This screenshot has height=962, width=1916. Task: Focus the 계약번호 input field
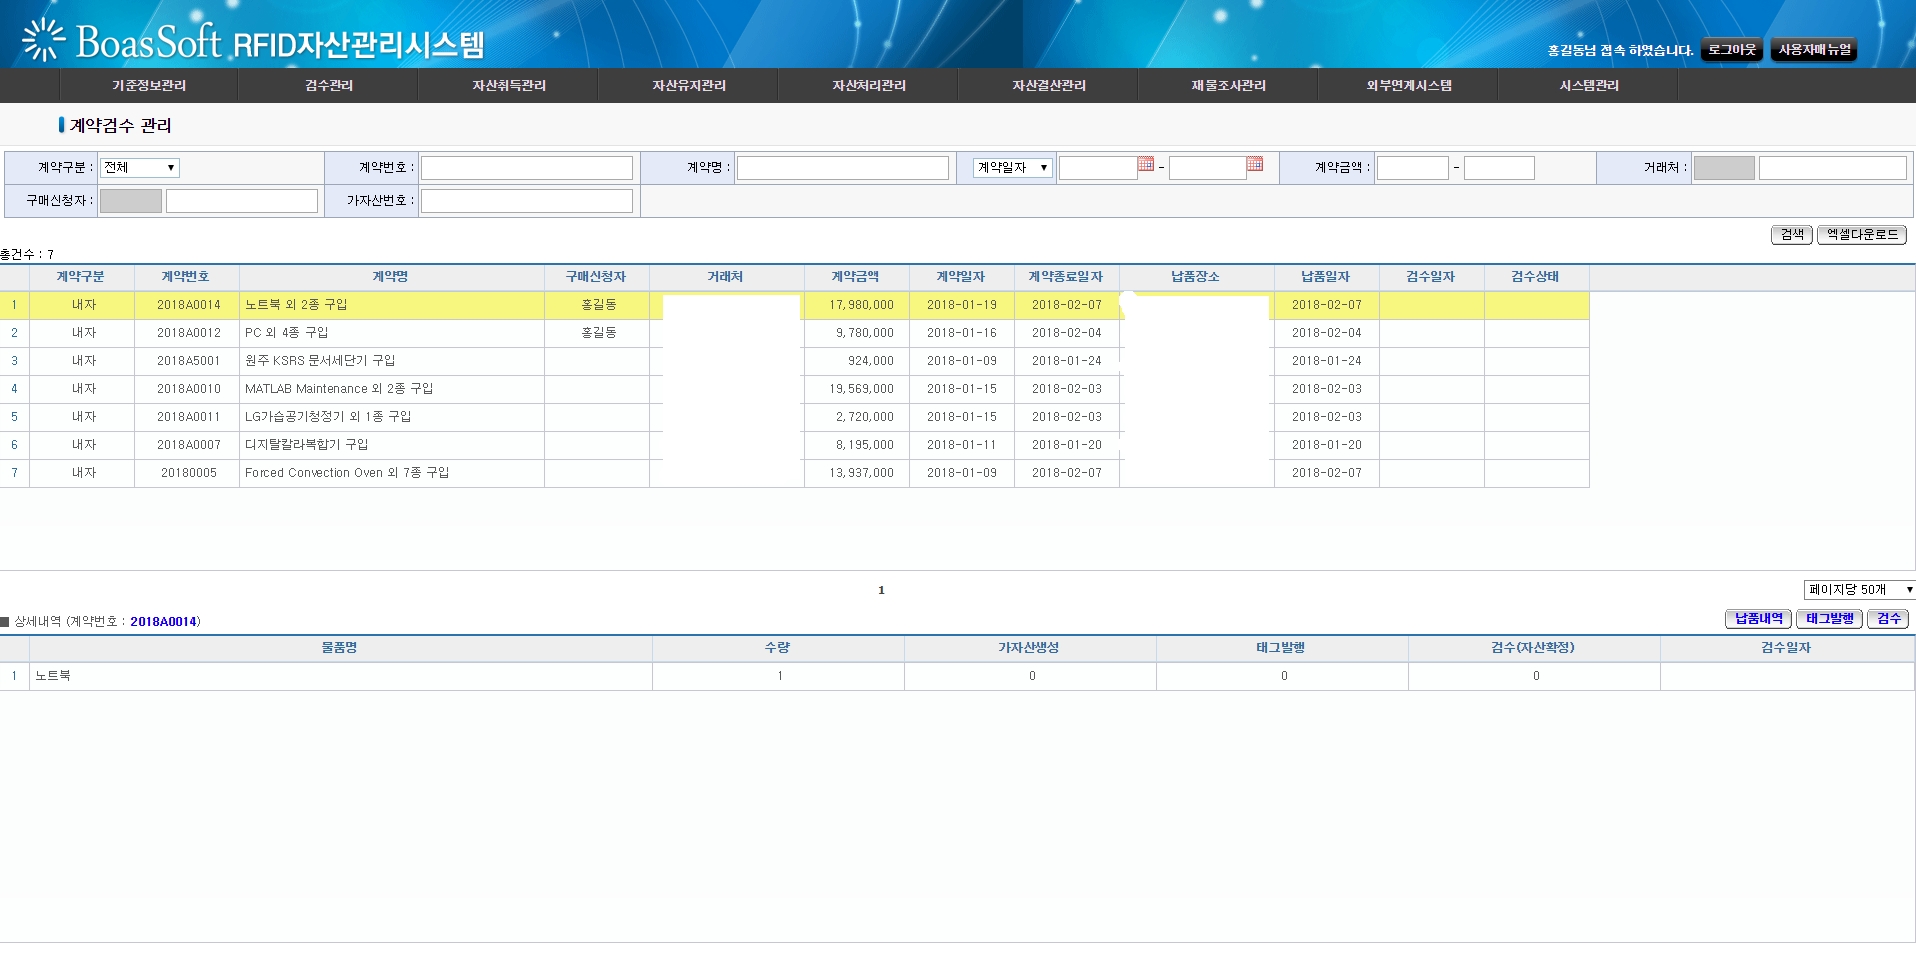527,168
